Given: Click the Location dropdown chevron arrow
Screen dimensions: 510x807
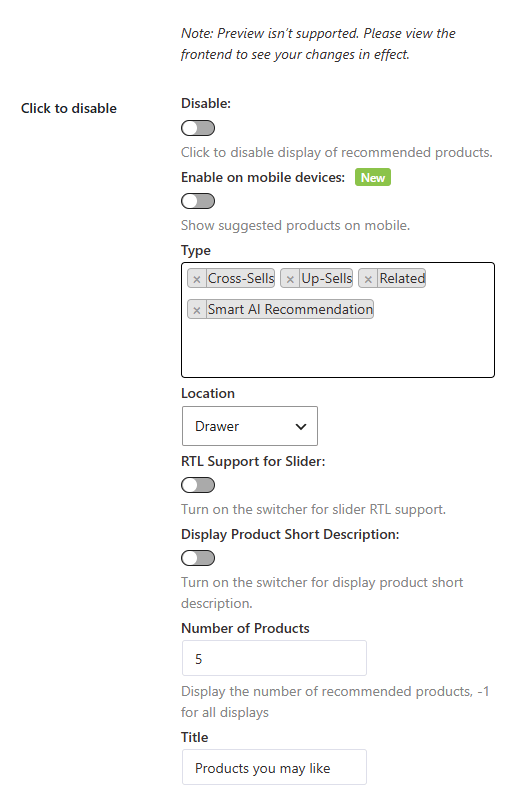Looking at the screenshot, I should [x=301, y=427].
